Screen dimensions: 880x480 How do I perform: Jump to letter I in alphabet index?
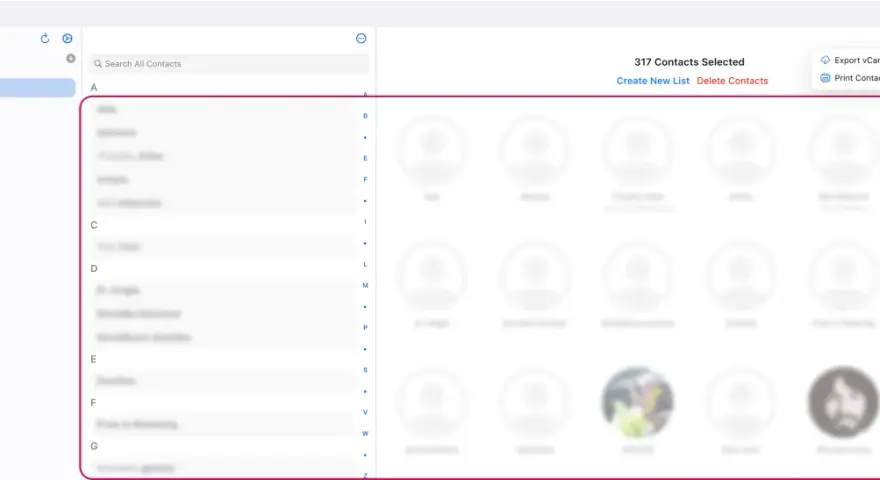point(365,222)
